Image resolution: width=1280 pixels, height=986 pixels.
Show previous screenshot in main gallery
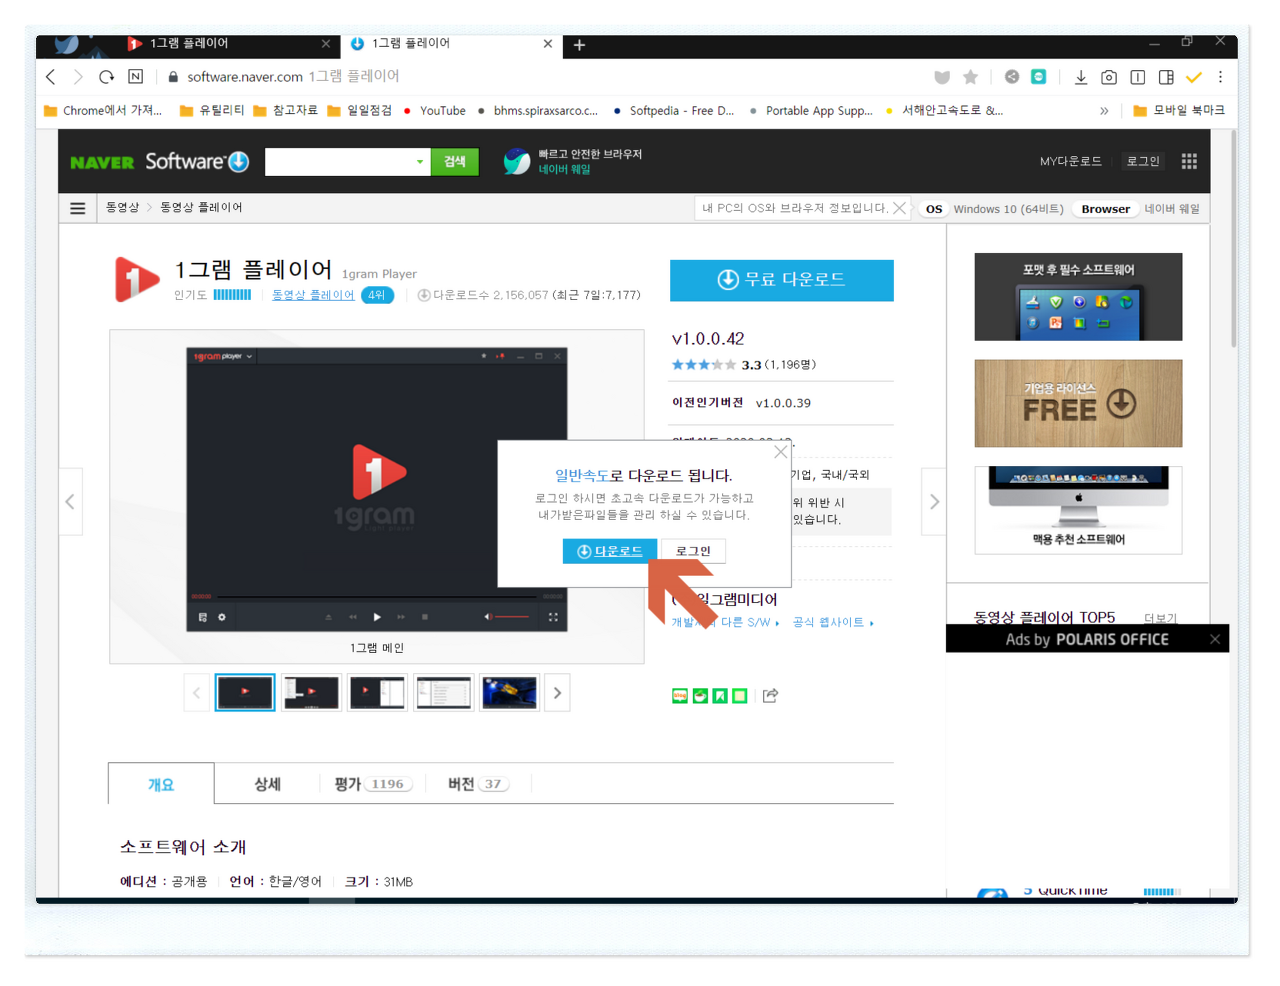pos(70,501)
